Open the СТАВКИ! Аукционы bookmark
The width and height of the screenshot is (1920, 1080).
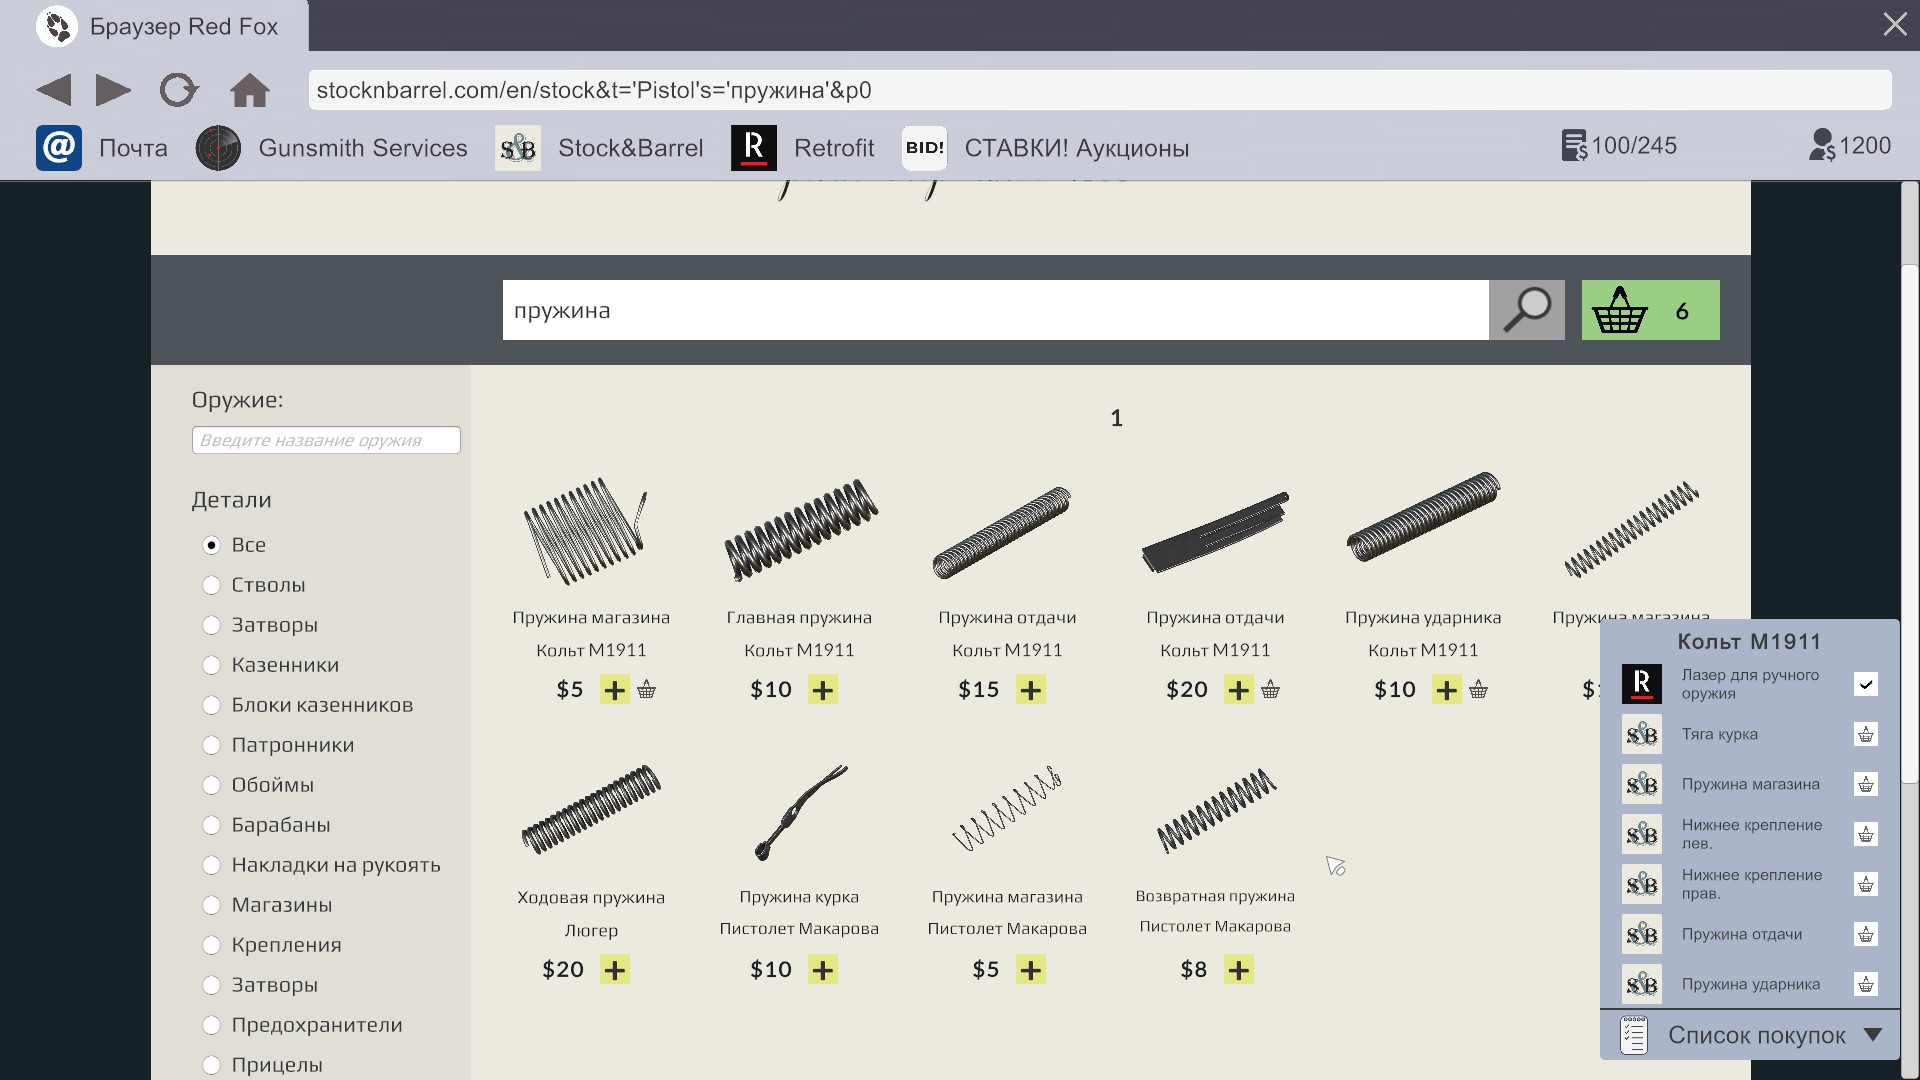(1046, 148)
